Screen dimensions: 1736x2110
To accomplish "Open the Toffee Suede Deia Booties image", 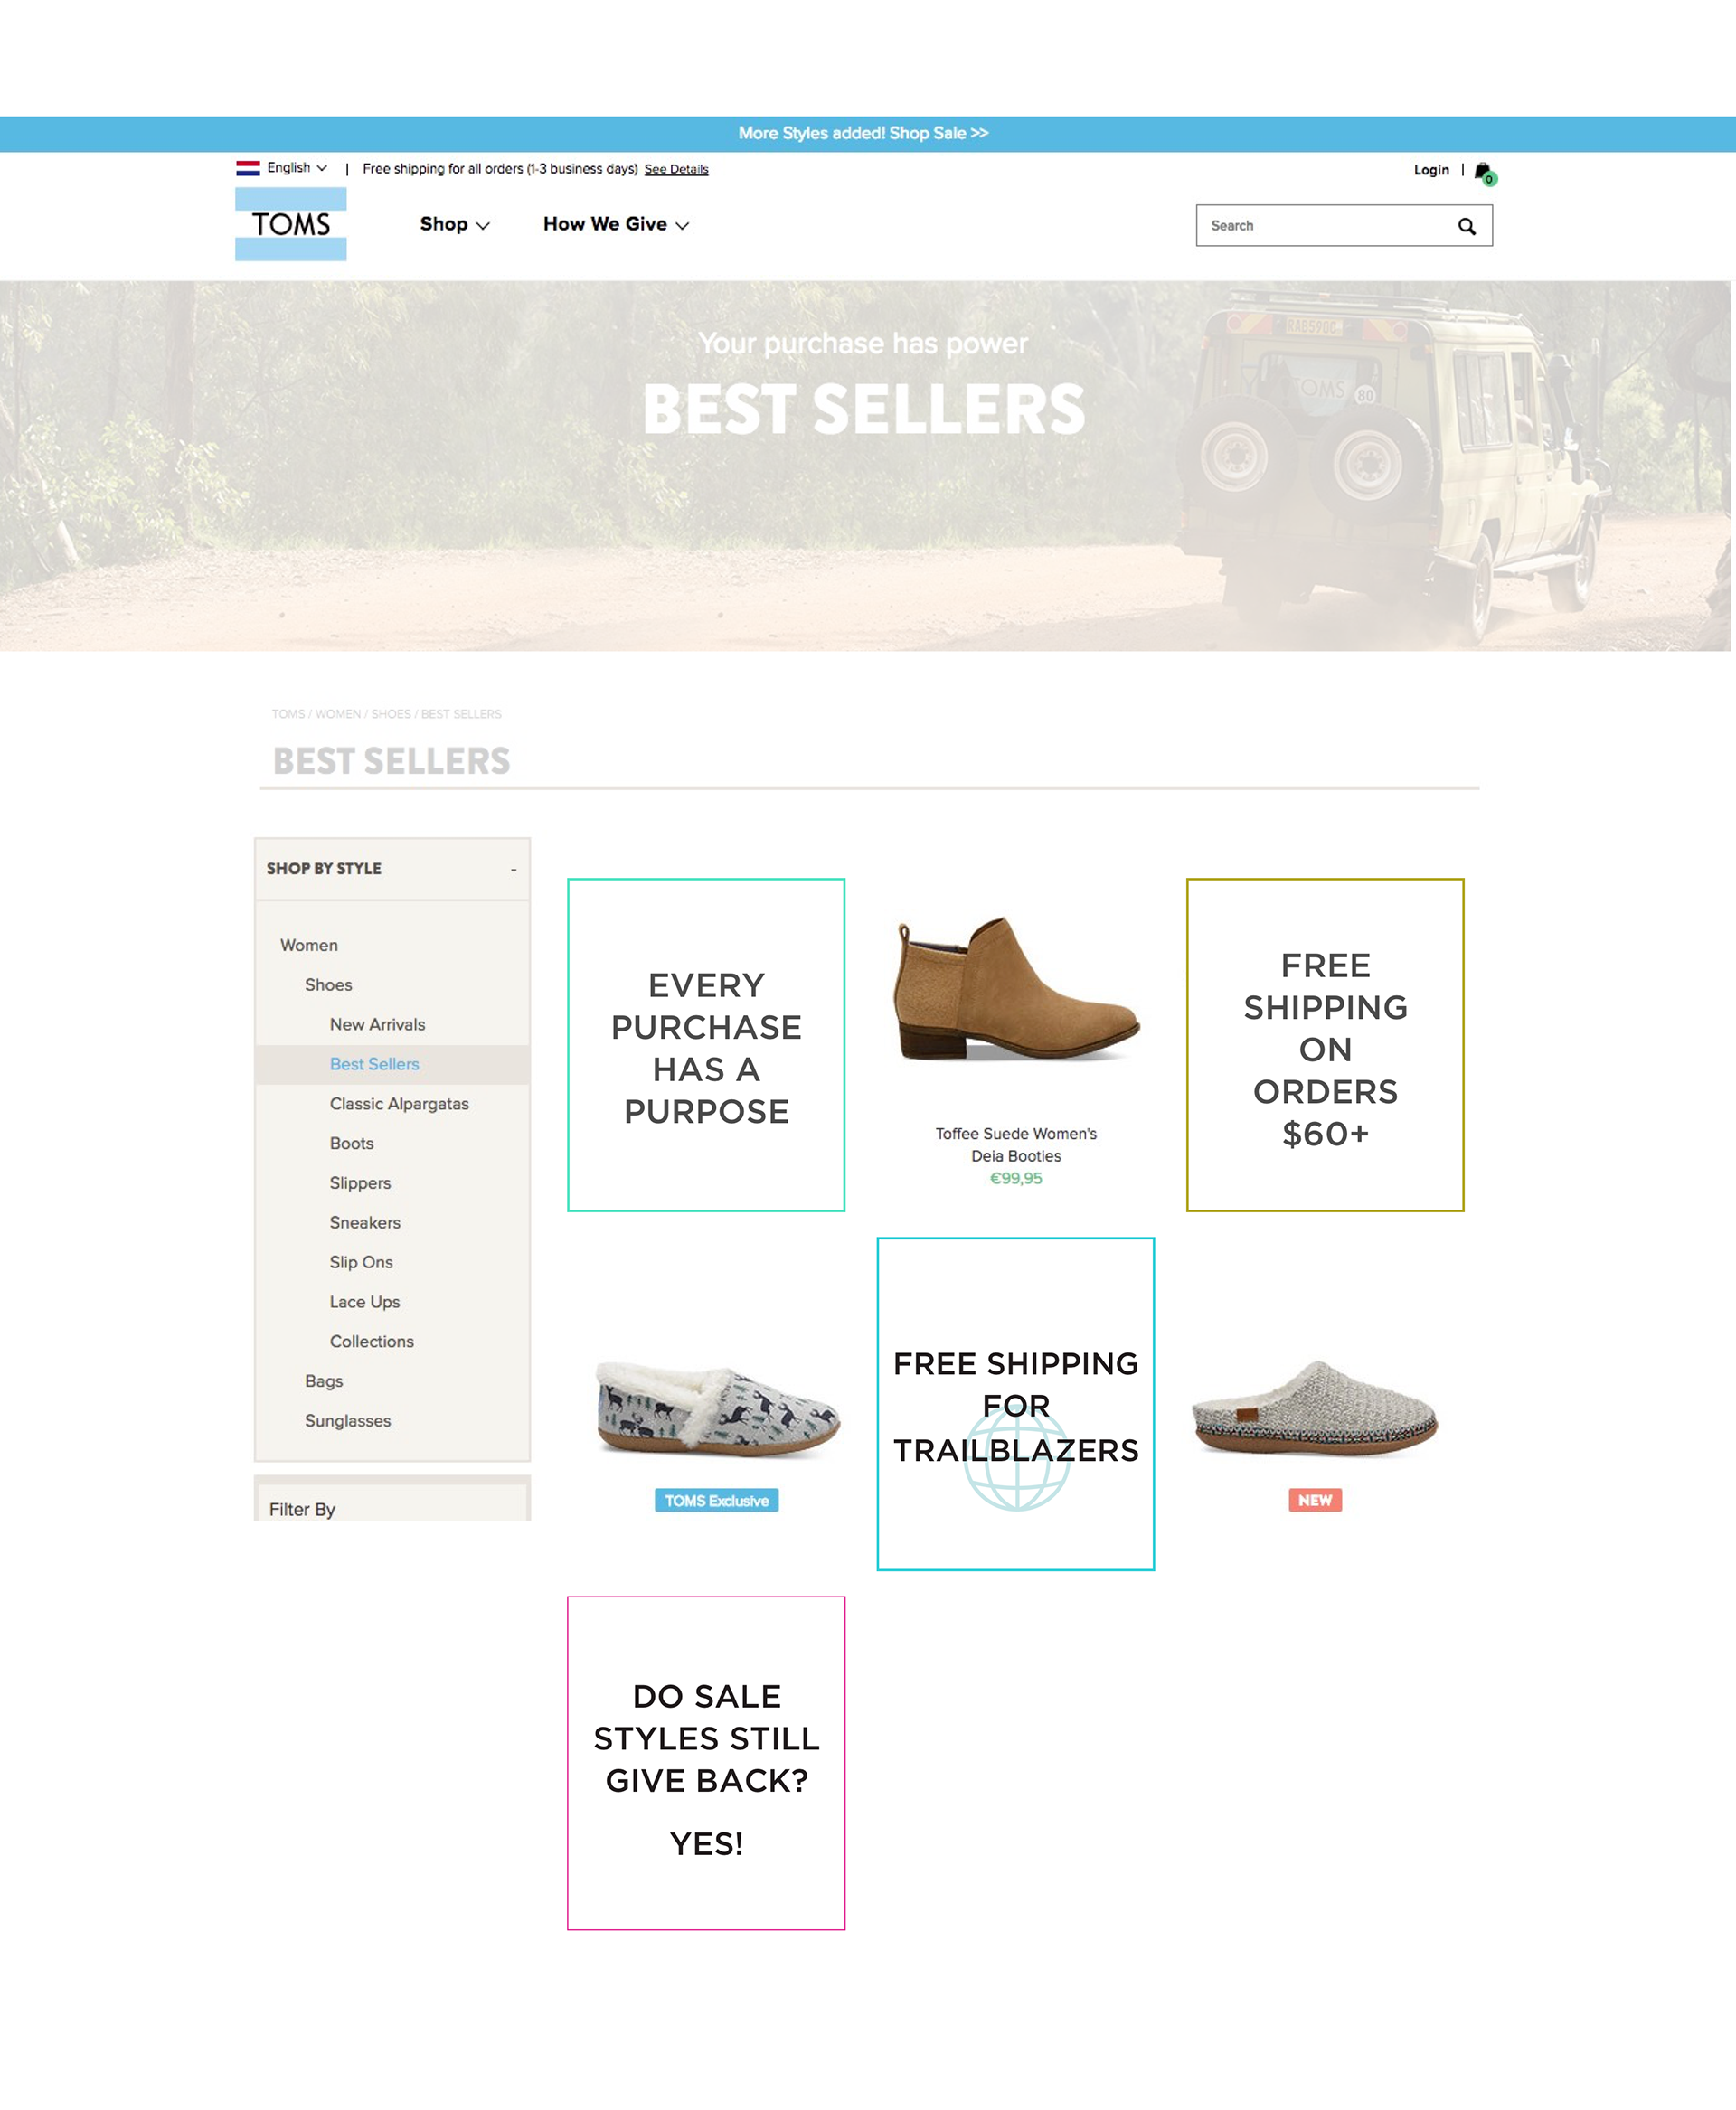I will [x=1016, y=990].
